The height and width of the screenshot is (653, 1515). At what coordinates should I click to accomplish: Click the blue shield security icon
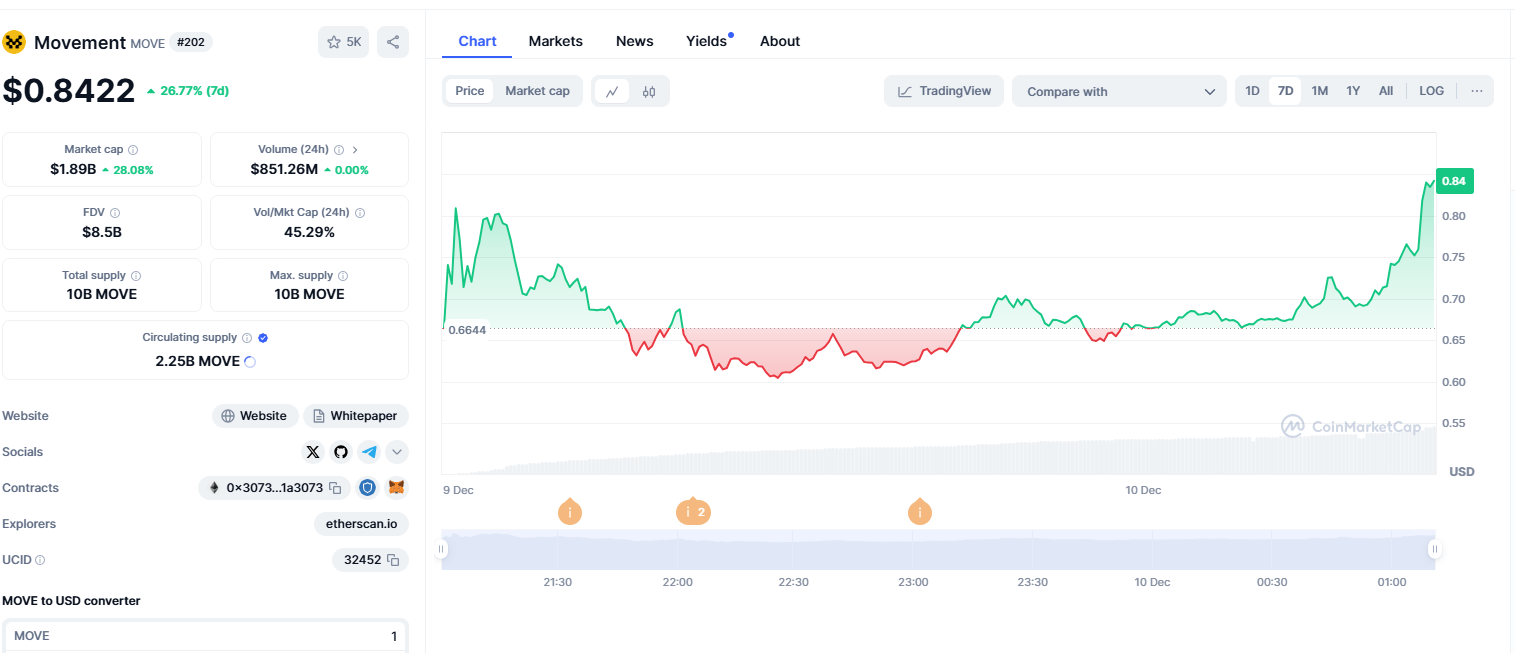tap(368, 488)
